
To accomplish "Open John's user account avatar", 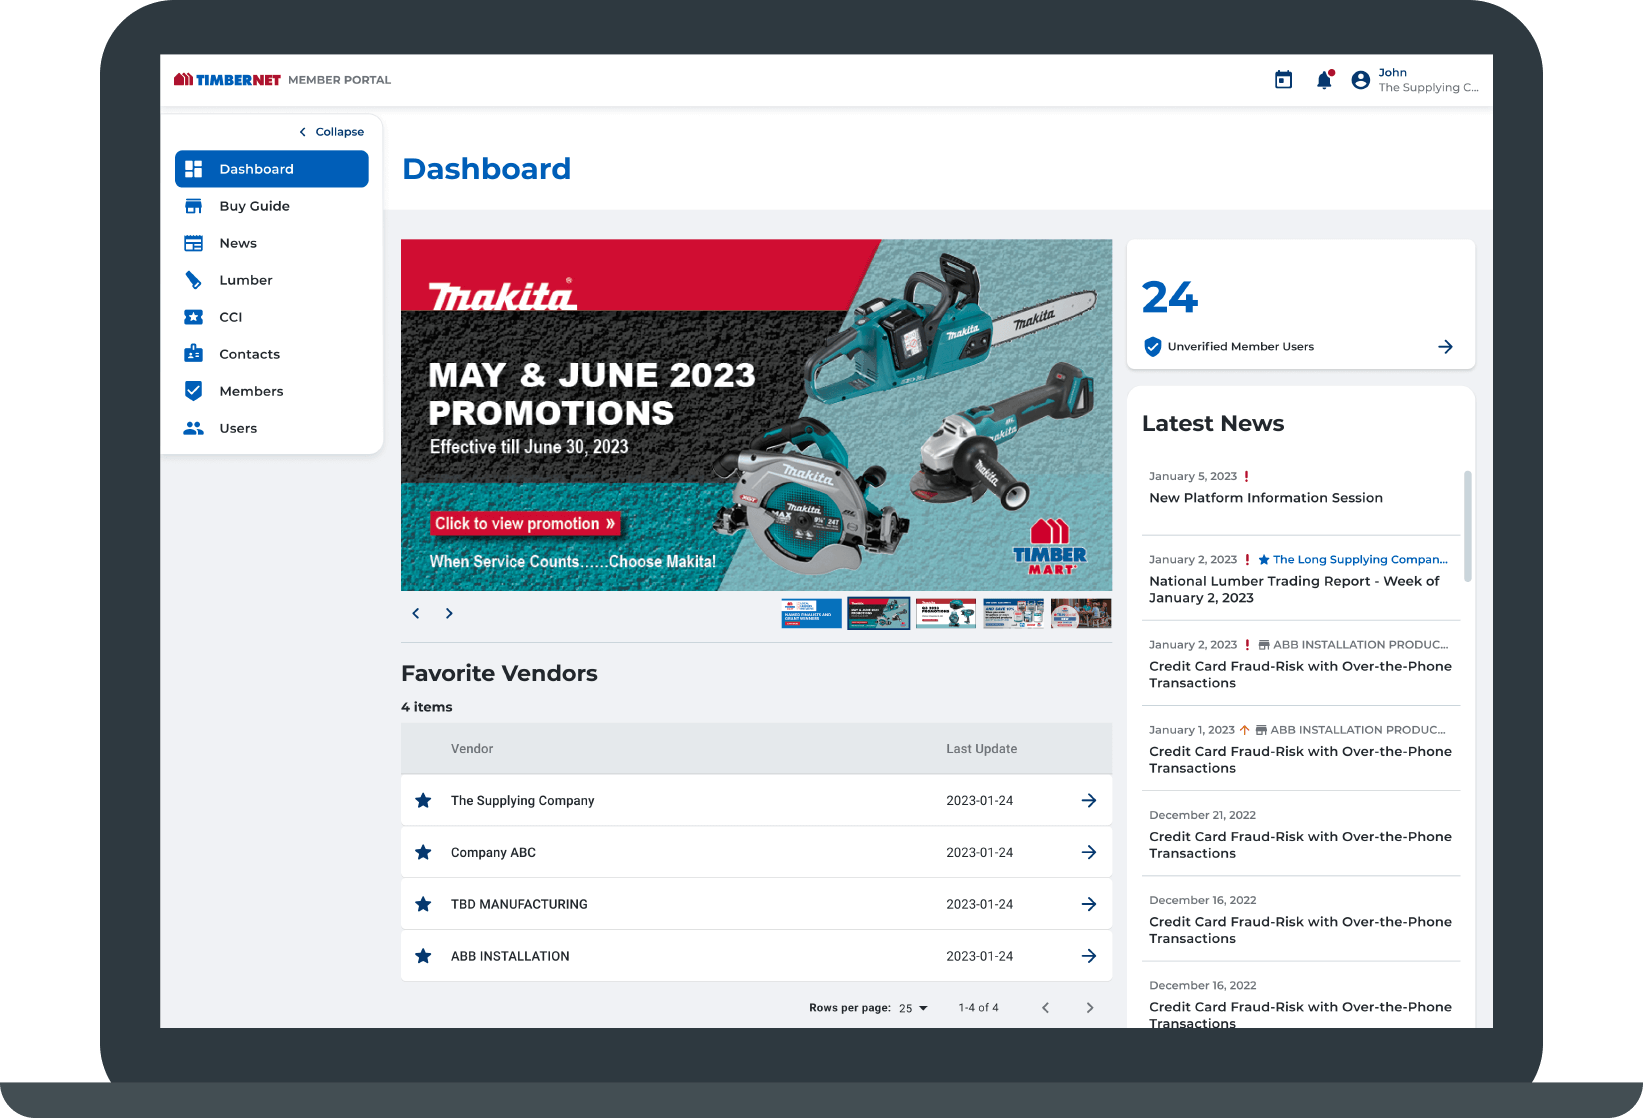I will pos(1360,80).
